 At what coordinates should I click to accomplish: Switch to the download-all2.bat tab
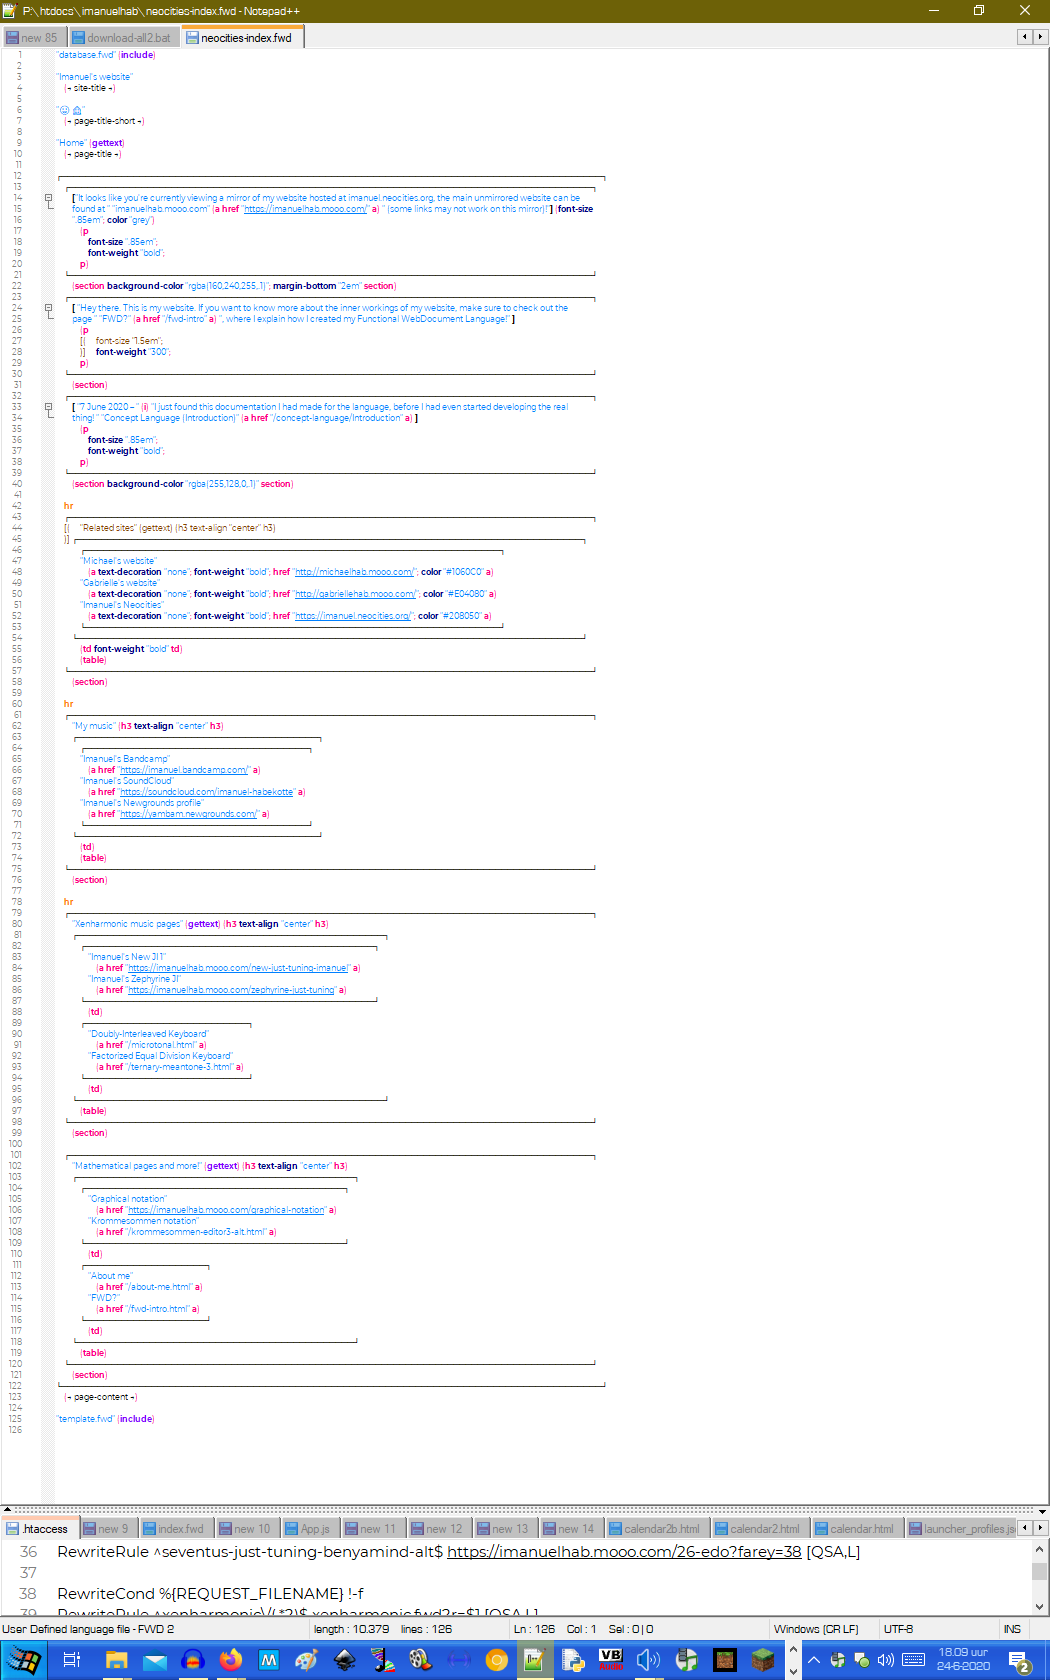[x=123, y=38]
